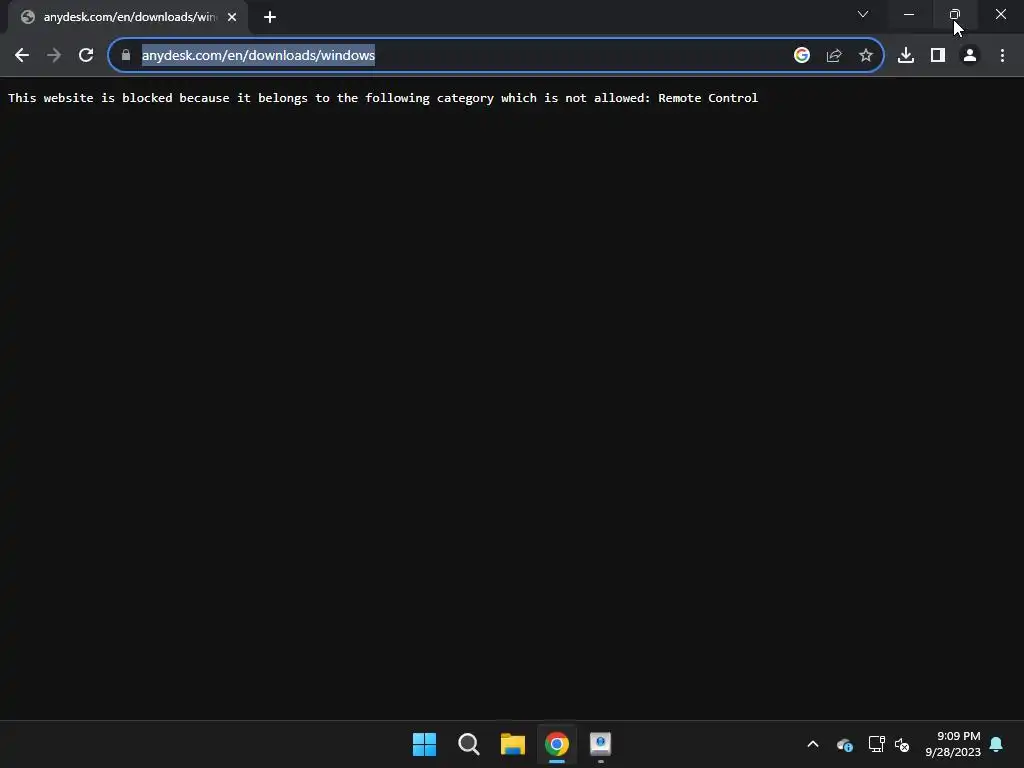
Task: Click the 'Remote Control' category text
Action: (708, 98)
